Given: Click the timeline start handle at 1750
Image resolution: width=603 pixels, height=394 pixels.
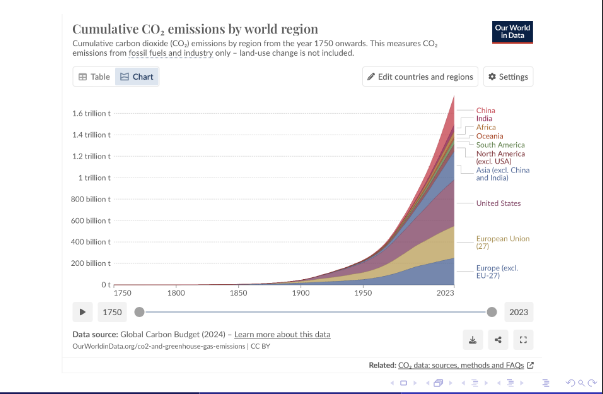Looking at the screenshot, I should pos(139,312).
